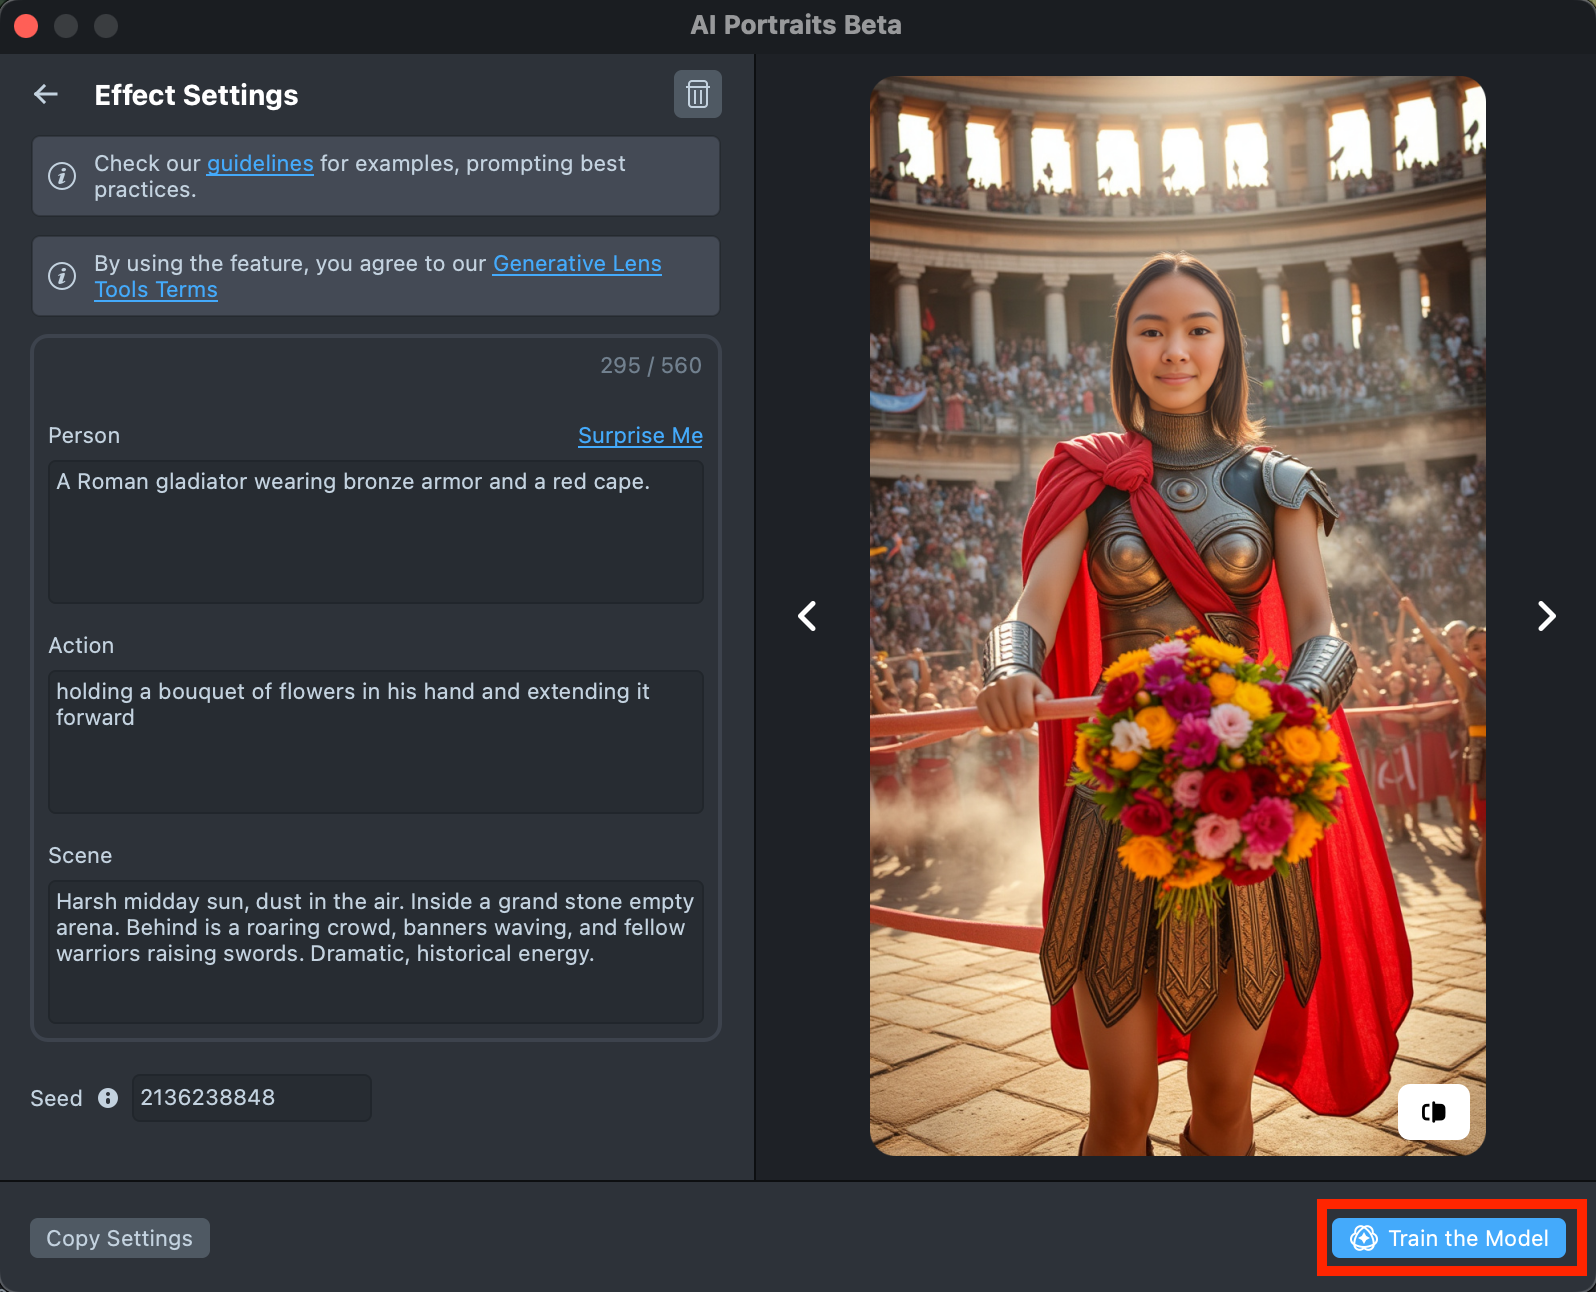Screen dimensions: 1596x1292
Task: Click the info icon beside the terms notice
Action: tap(62, 276)
